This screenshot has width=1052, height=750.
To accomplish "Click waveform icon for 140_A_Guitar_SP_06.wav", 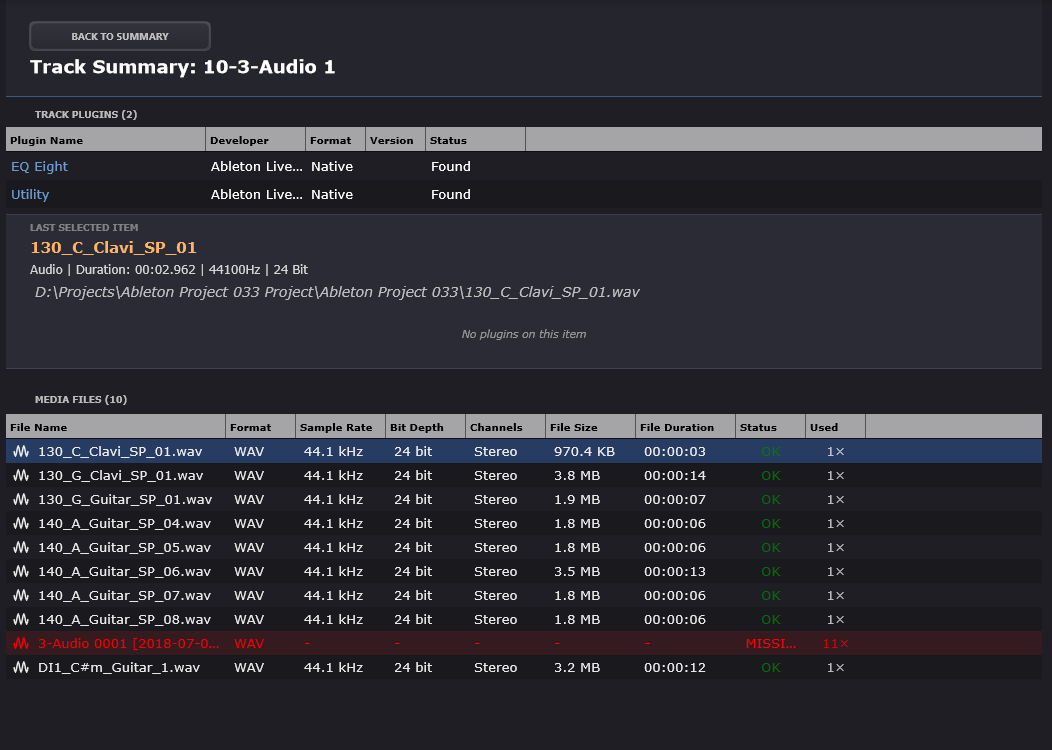I will click(x=21, y=572).
